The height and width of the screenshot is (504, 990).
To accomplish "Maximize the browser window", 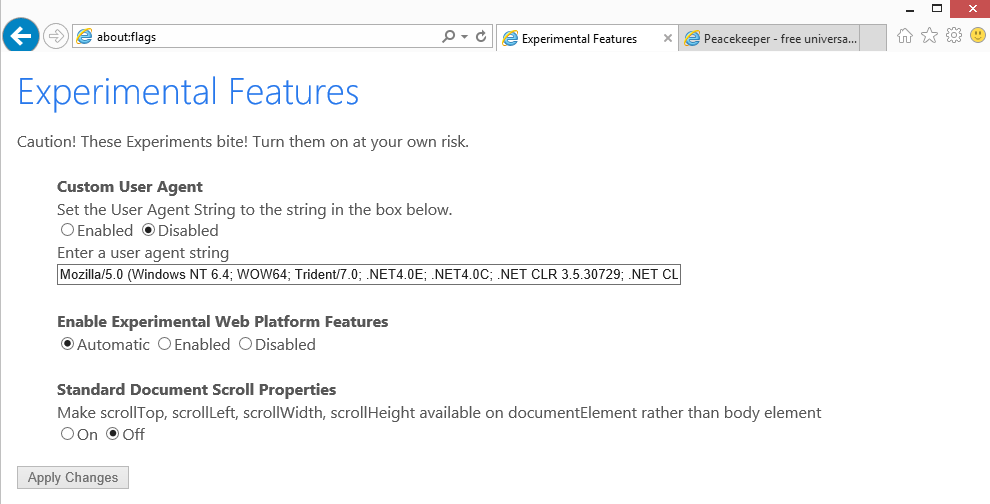I will pyautogui.click(x=938, y=9).
